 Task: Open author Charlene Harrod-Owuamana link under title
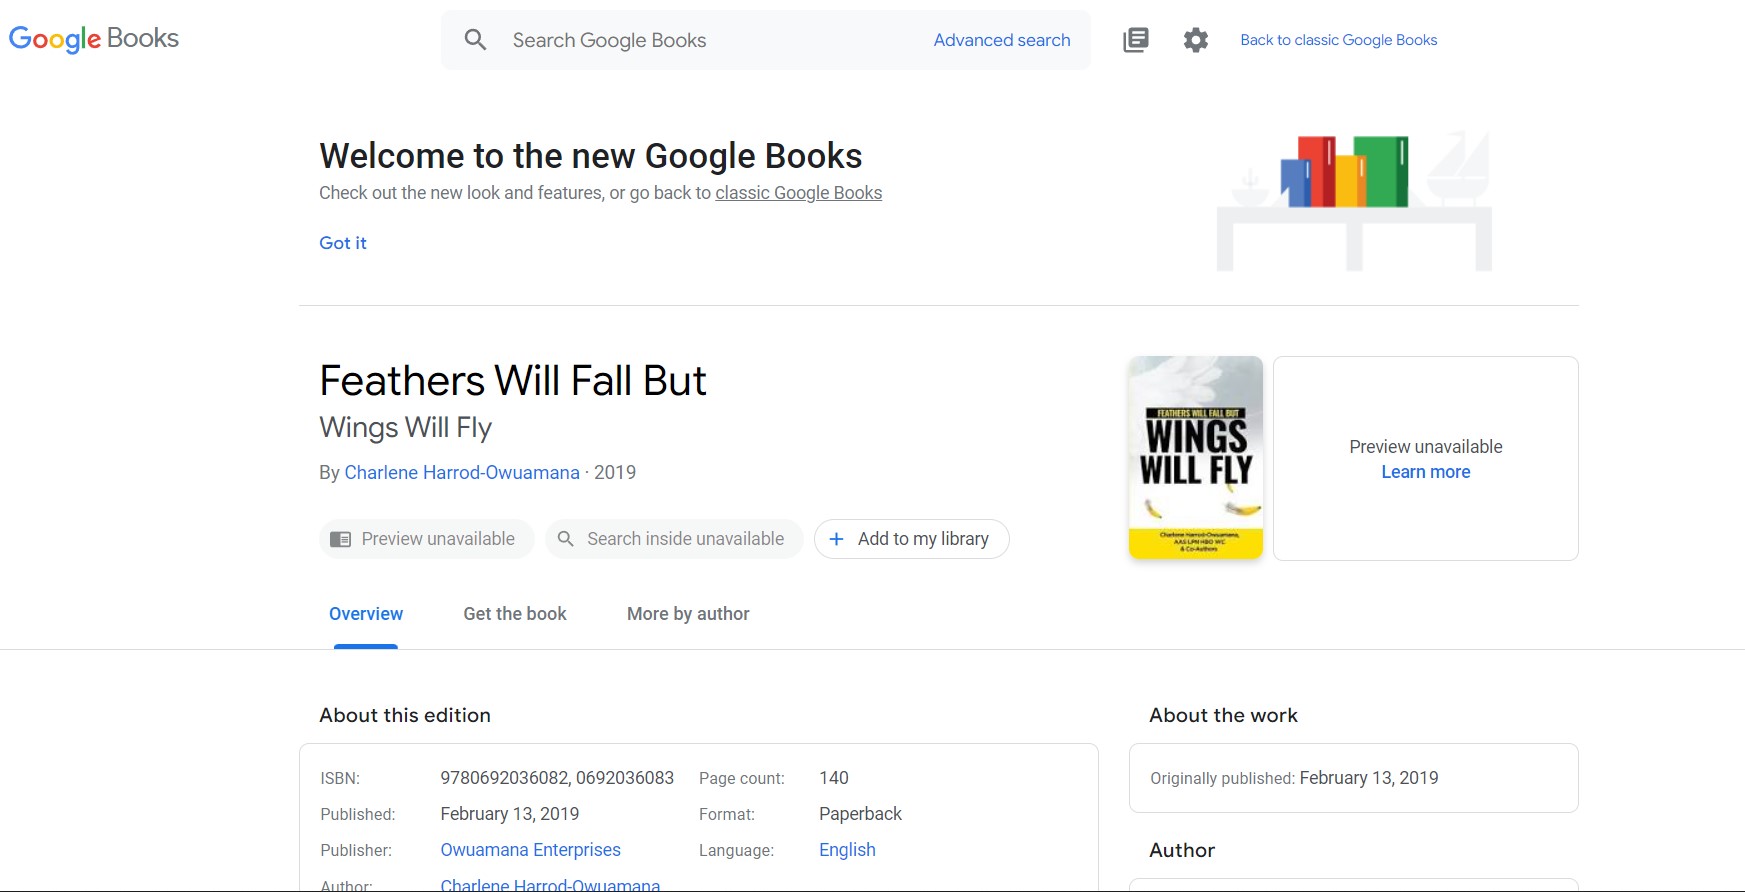pyautogui.click(x=462, y=472)
